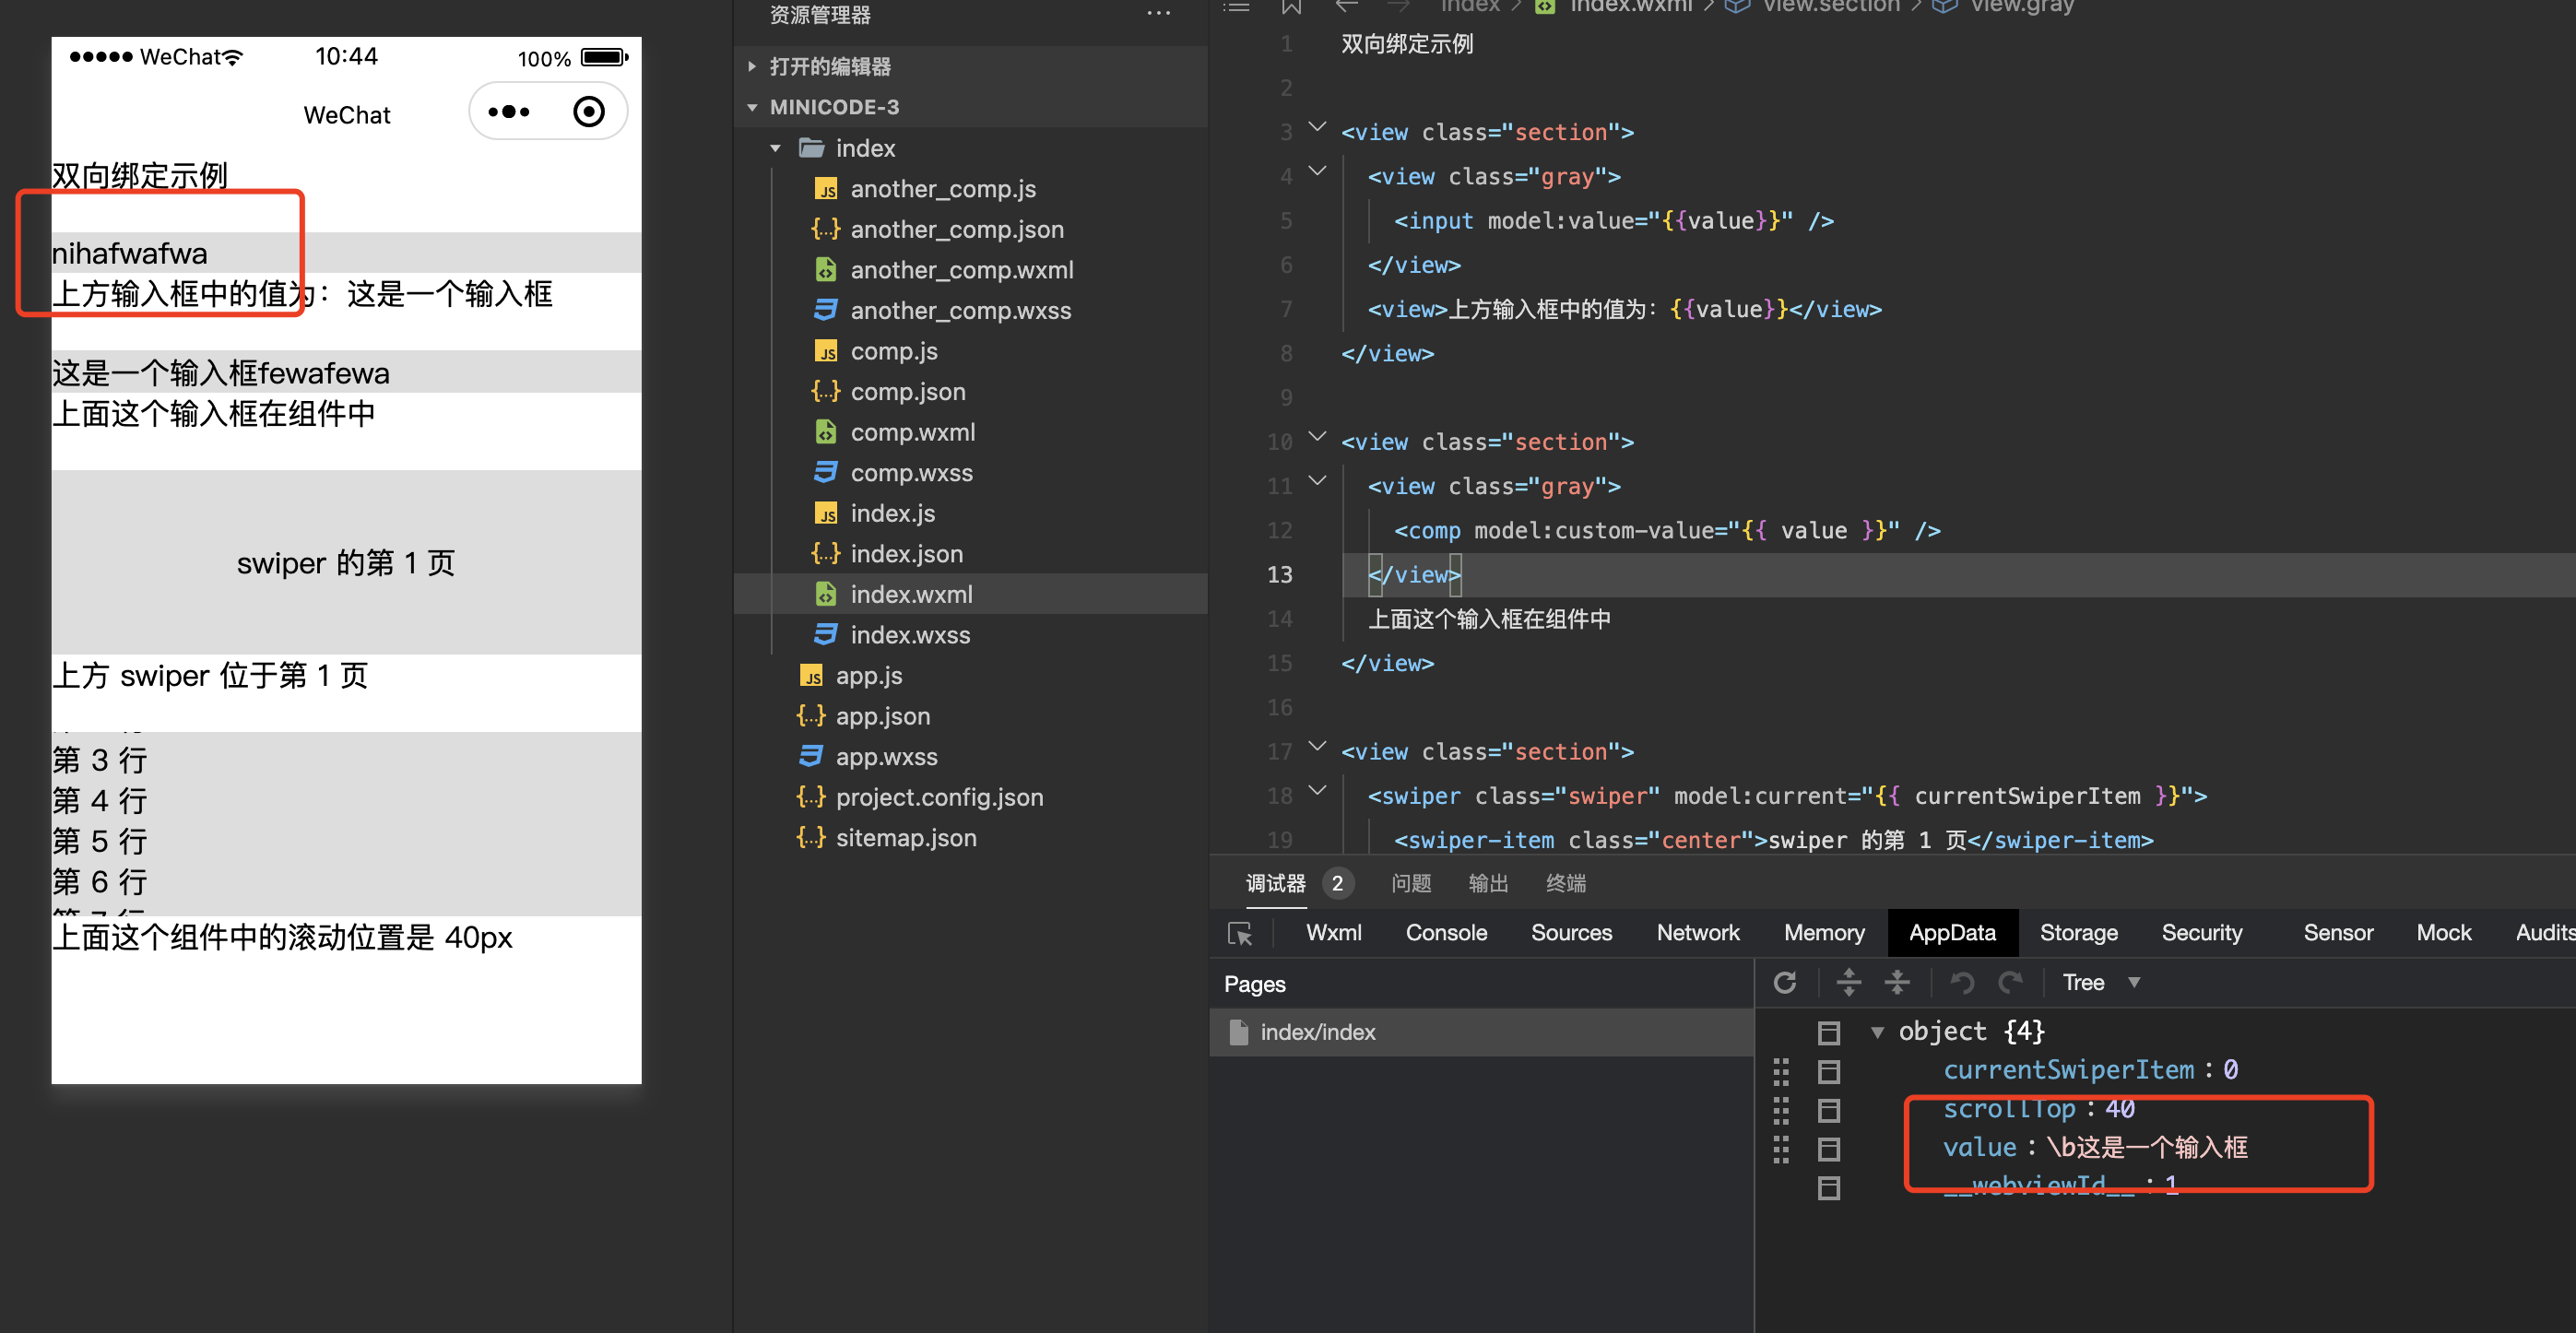Collapse the object {4} tree node

tap(1877, 1031)
